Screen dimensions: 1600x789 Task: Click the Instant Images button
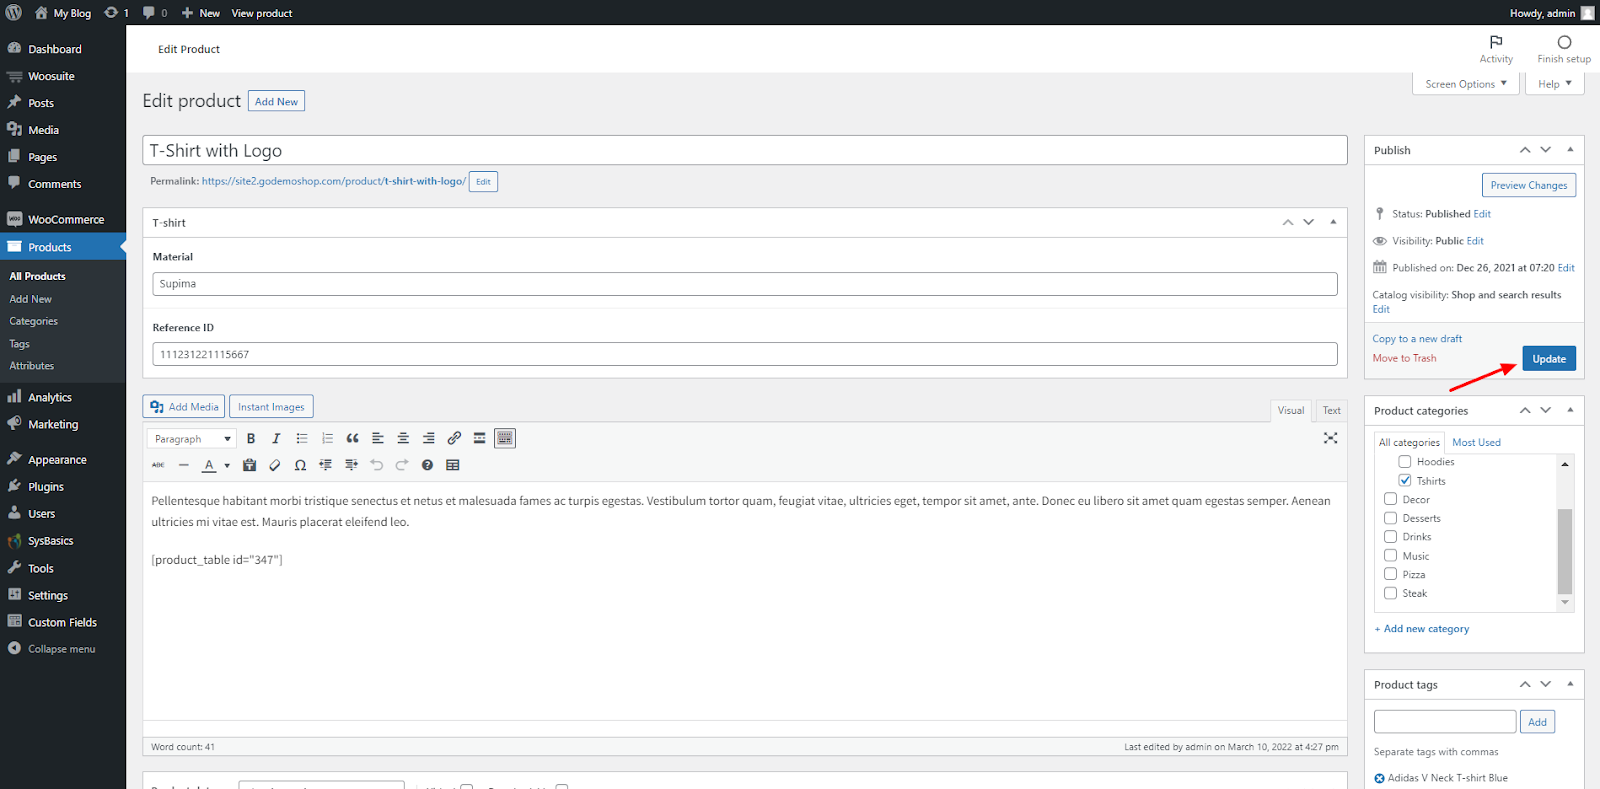coord(271,407)
